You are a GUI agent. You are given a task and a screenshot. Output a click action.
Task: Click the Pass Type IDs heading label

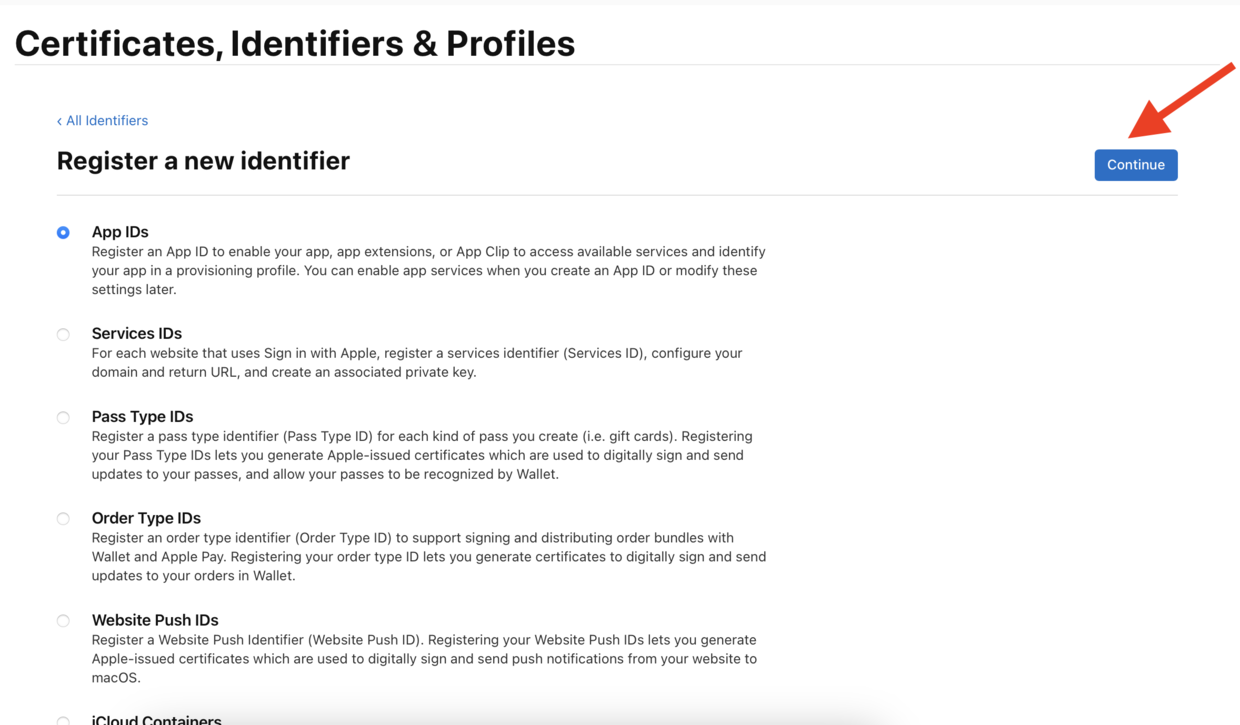tap(142, 416)
